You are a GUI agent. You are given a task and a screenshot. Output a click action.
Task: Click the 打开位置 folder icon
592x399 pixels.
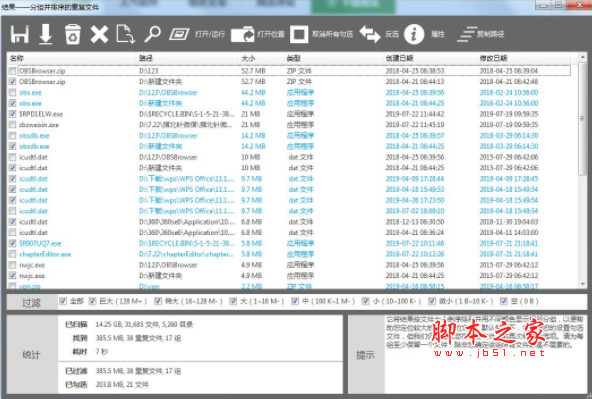point(243,34)
